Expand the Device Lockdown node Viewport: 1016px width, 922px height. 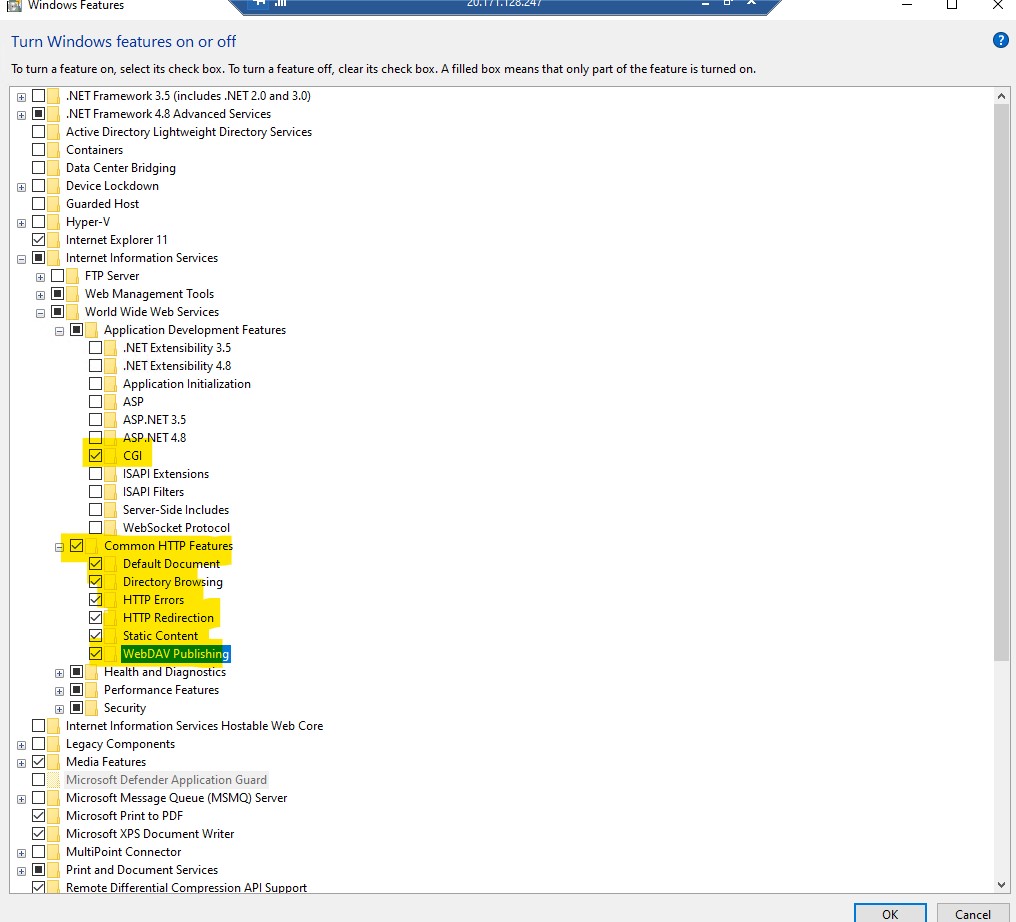click(21, 187)
